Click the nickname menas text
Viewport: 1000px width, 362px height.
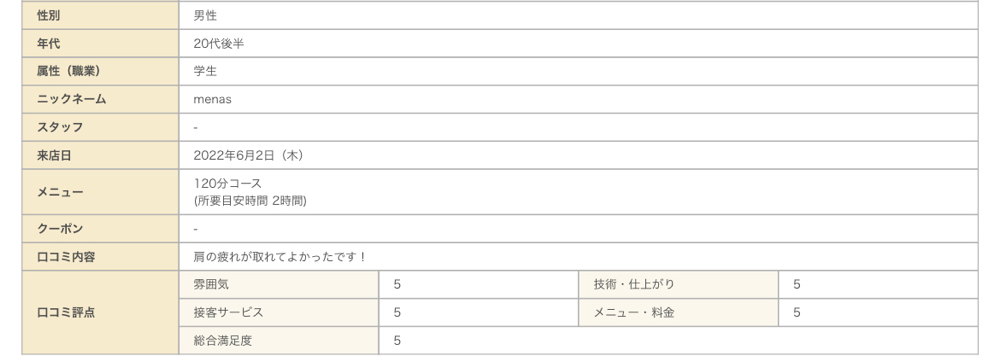pyautogui.click(x=212, y=99)
